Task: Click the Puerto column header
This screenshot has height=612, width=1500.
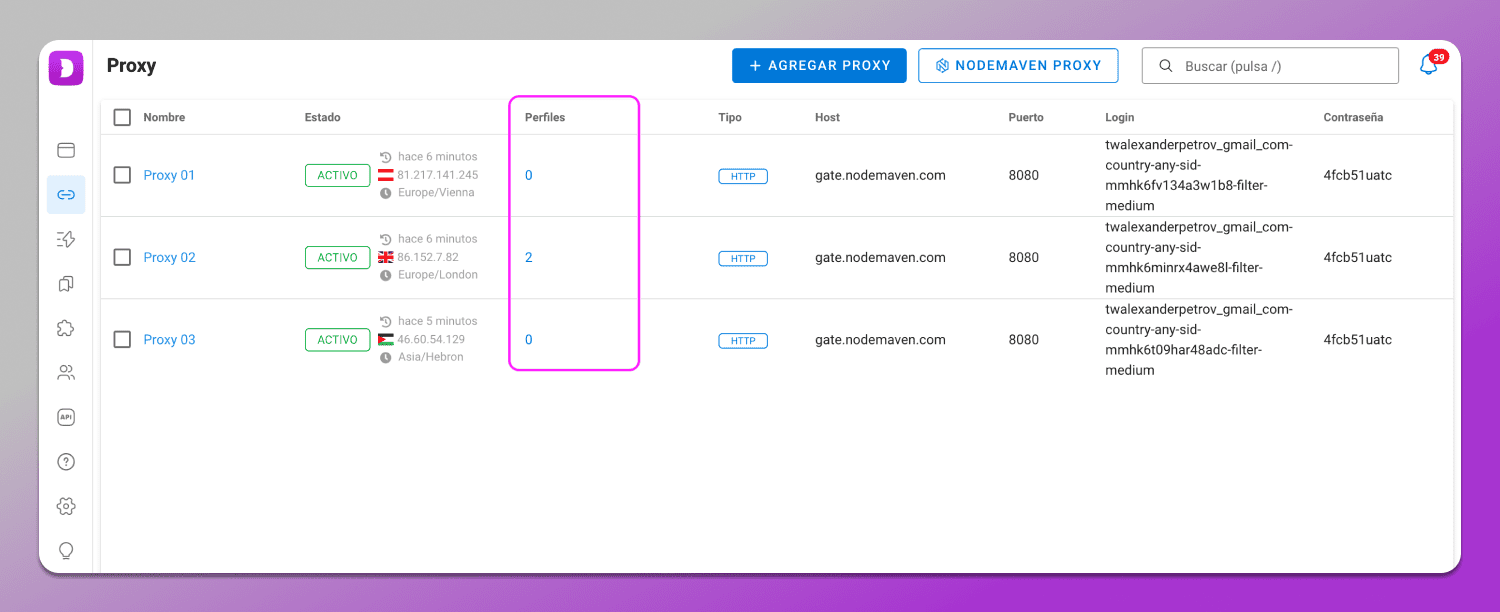Action: 1026,117
